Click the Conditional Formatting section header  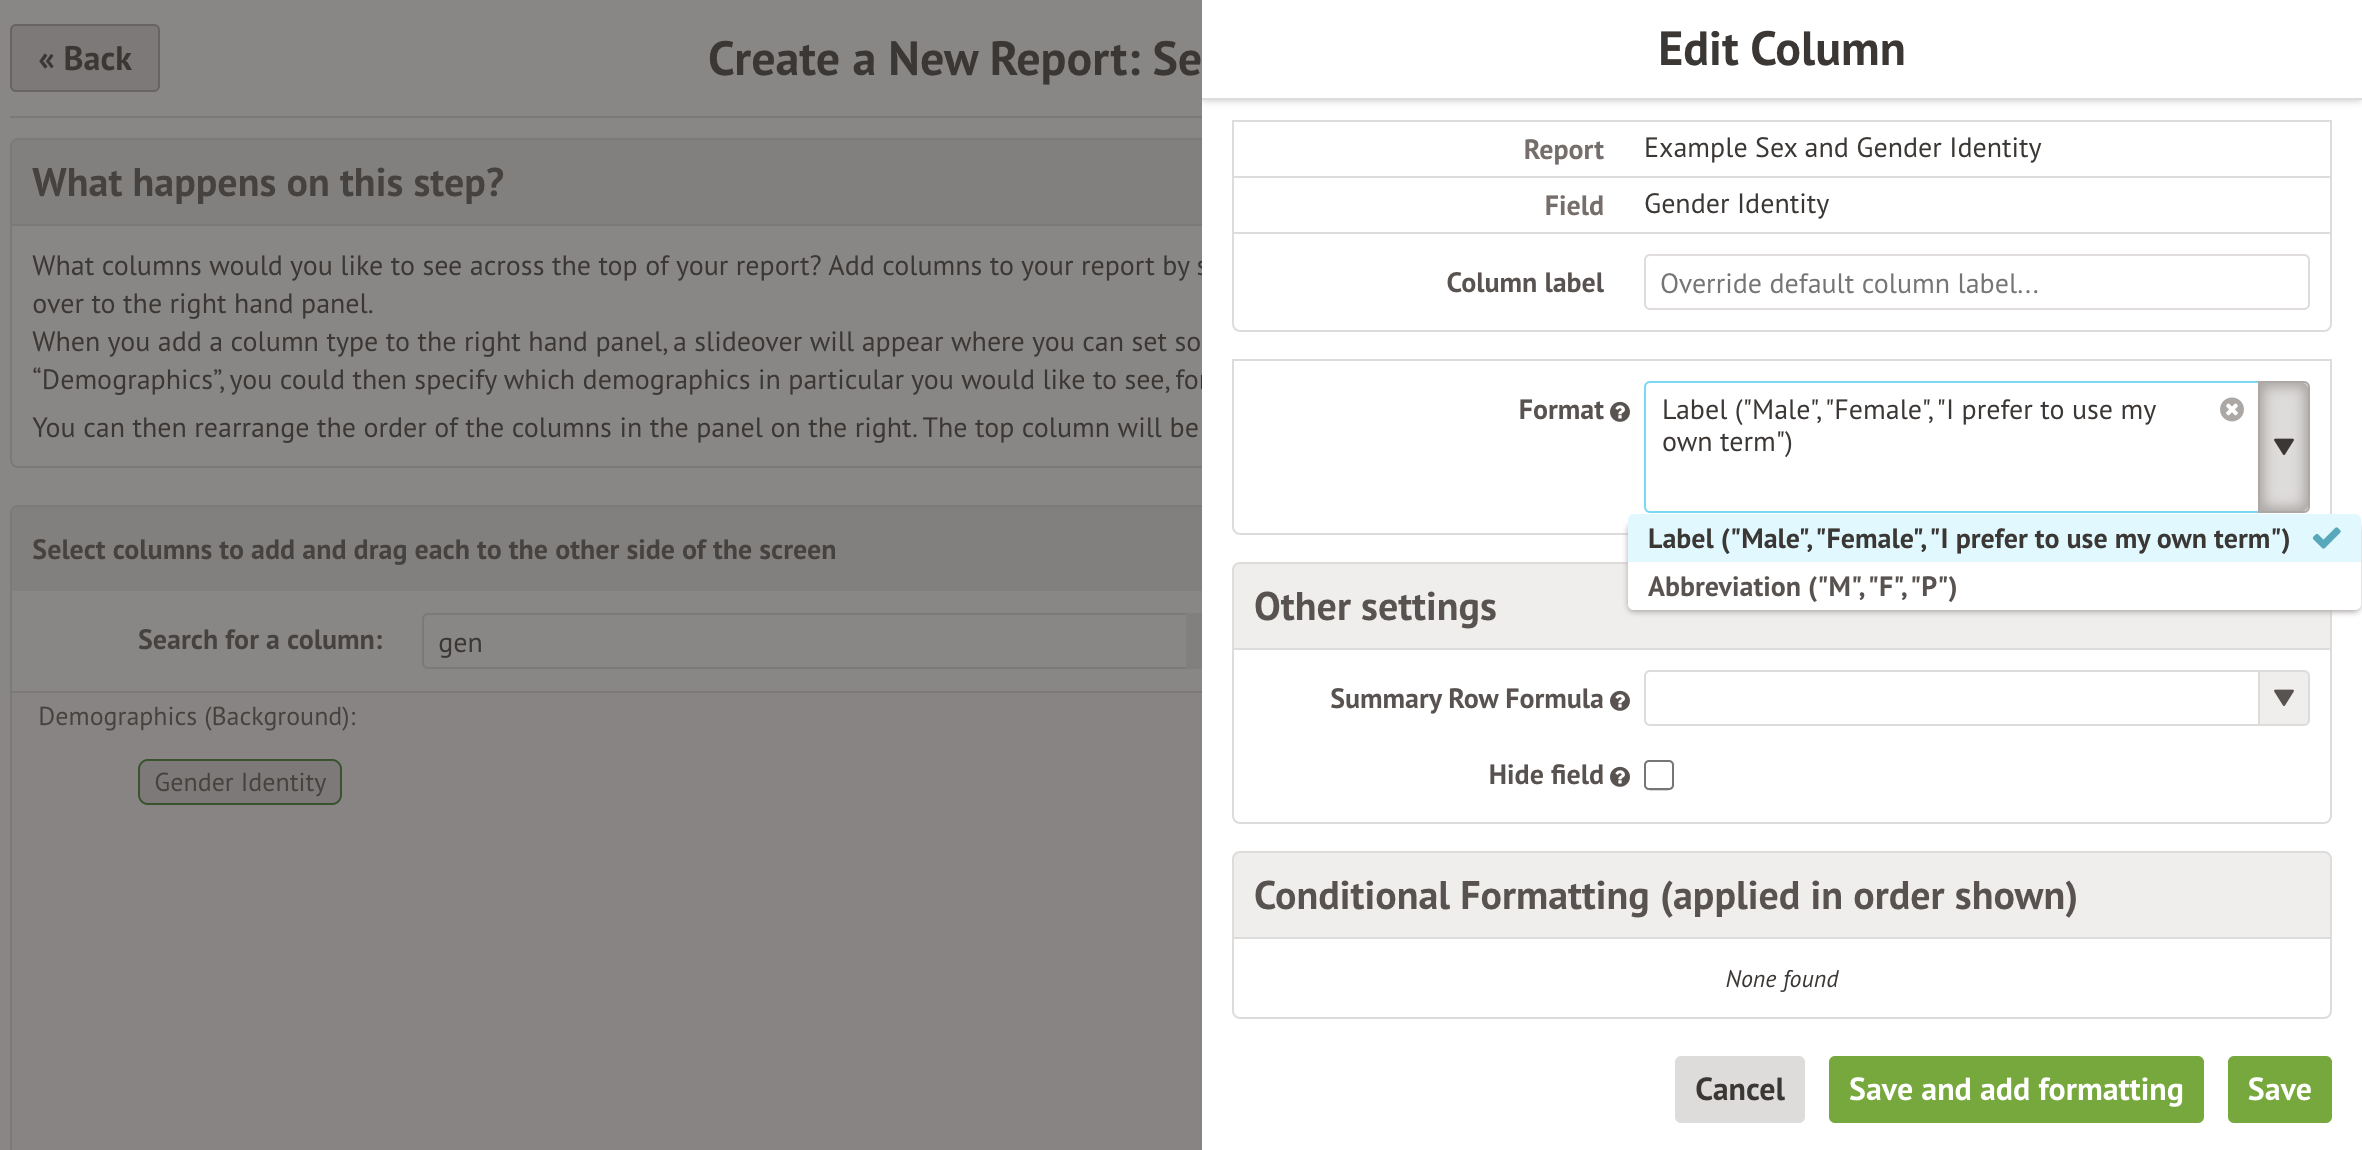tap(1665, 896)
